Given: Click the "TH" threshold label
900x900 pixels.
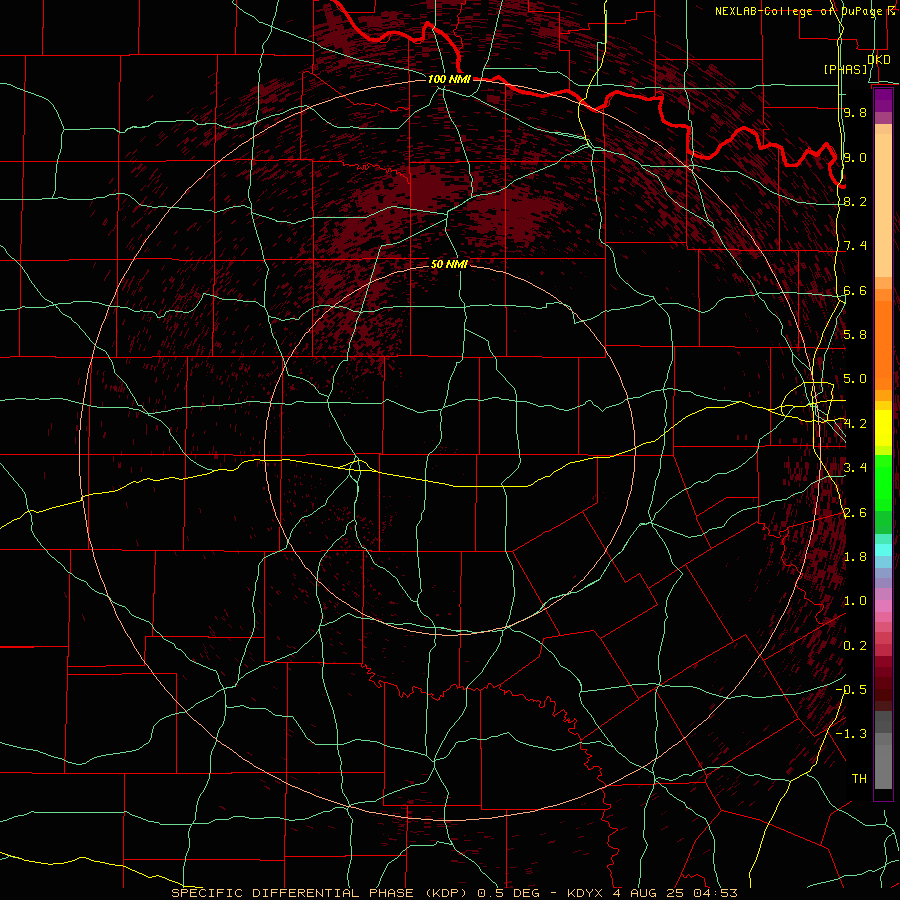Looking at the screenshot, I should (859, 779).
